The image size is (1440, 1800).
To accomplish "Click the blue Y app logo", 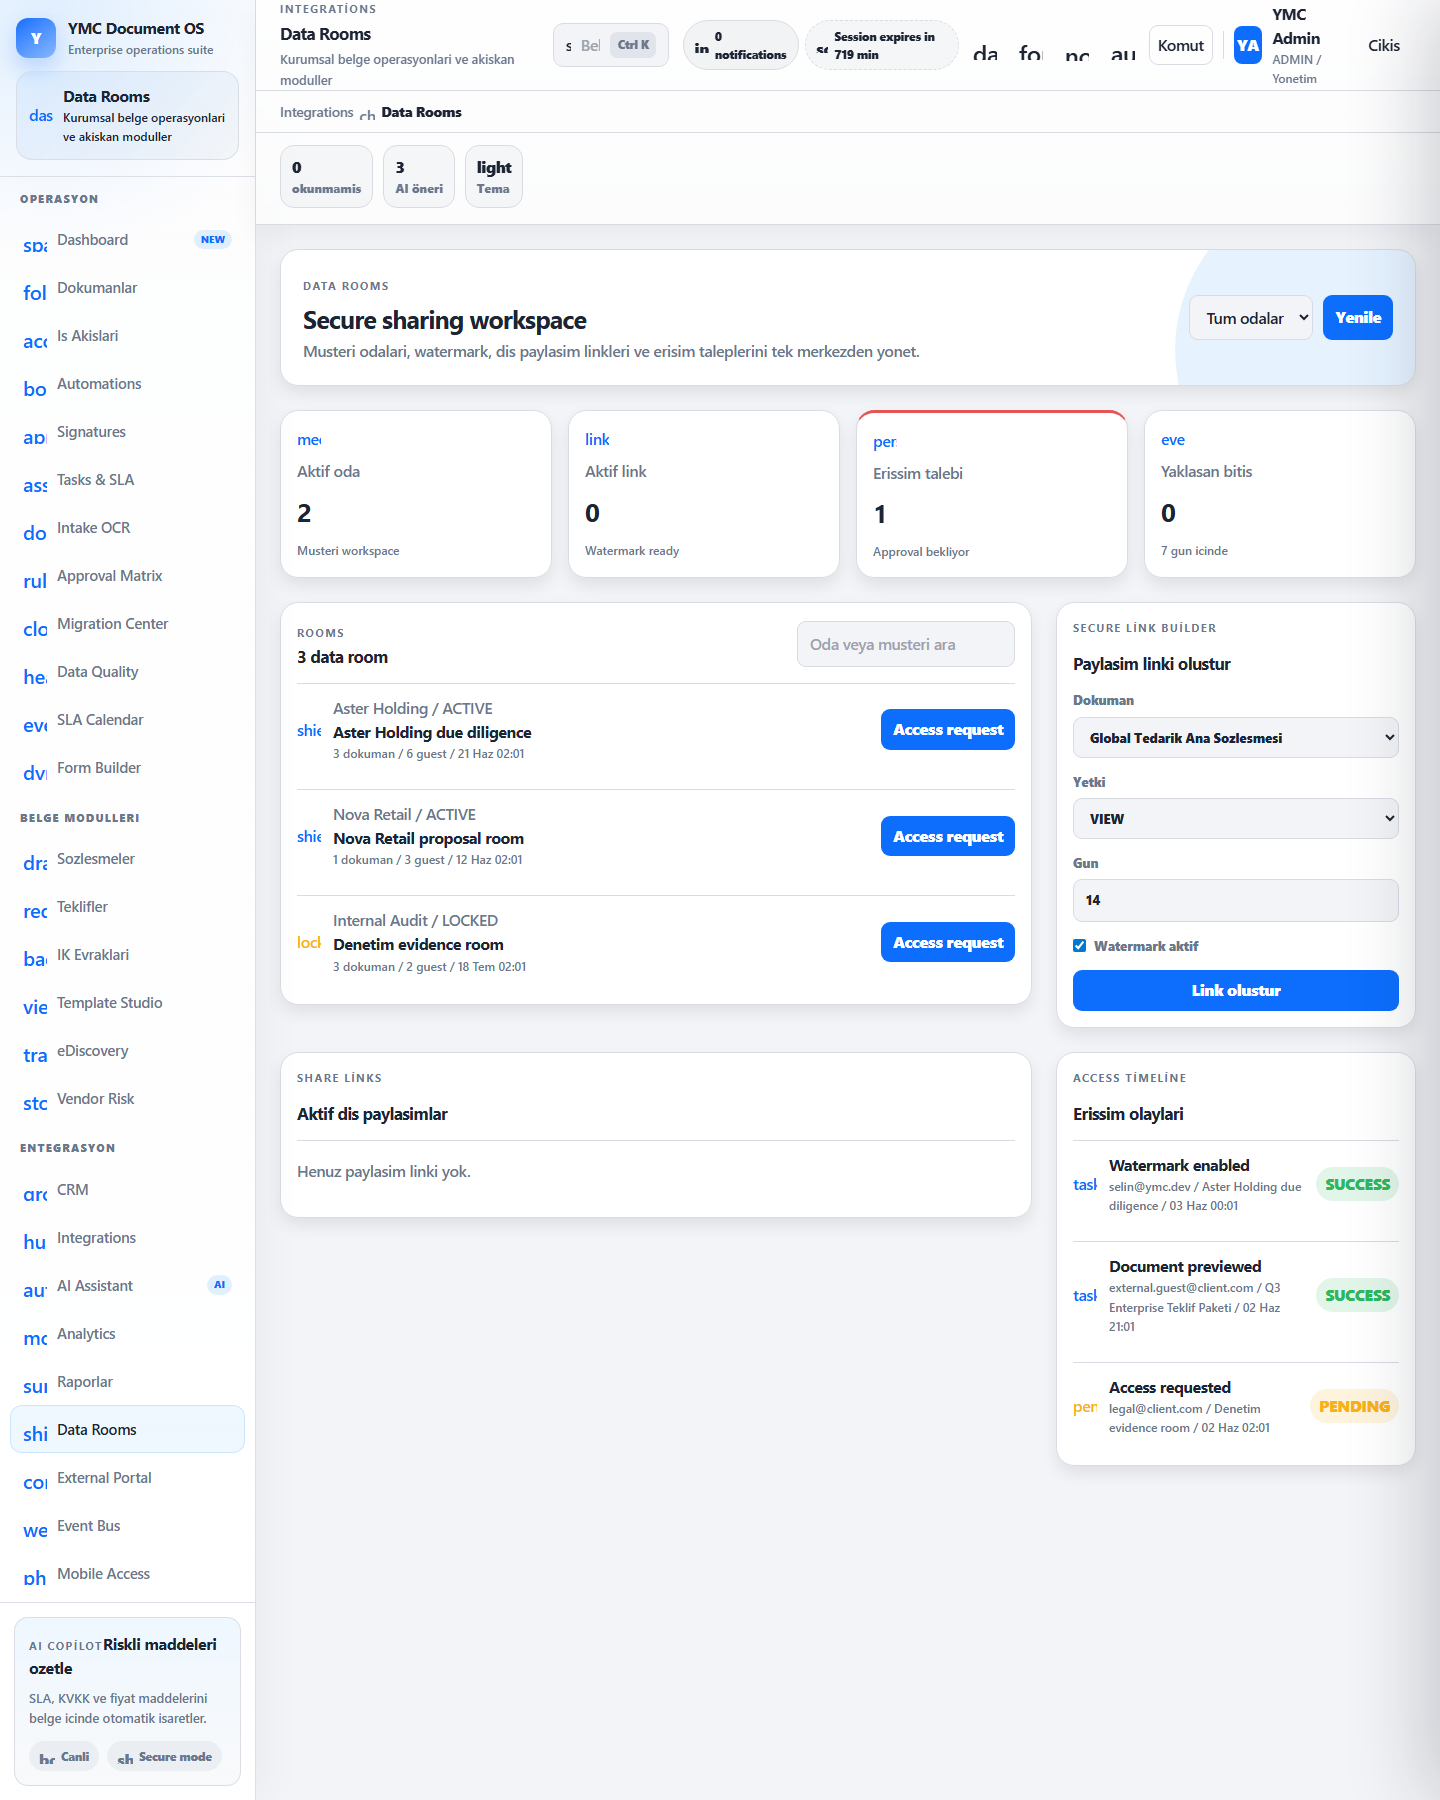I will [x=36, y=38].
